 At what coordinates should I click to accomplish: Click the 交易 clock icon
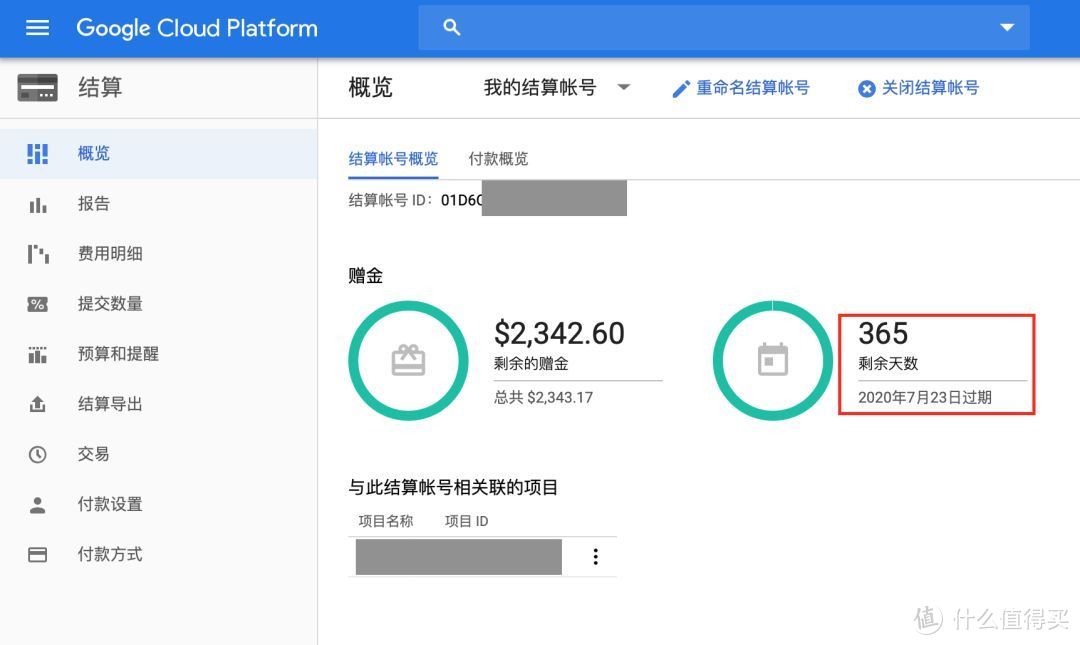point(37,454)
